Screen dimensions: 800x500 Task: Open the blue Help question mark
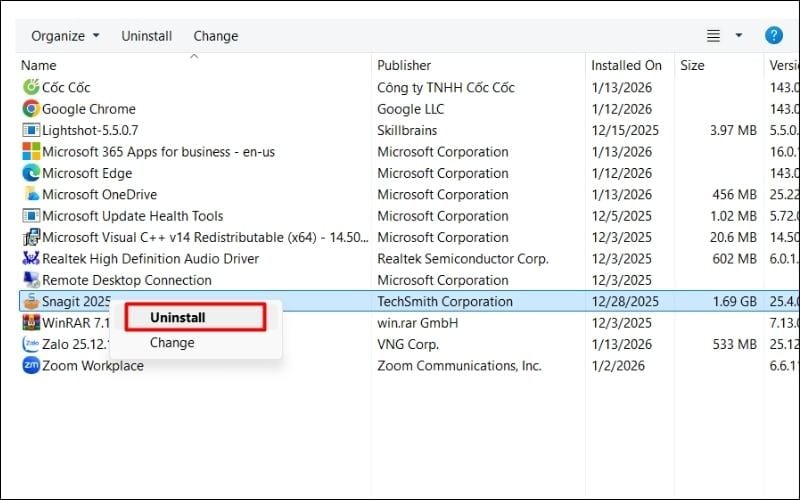tap(773, 35)
